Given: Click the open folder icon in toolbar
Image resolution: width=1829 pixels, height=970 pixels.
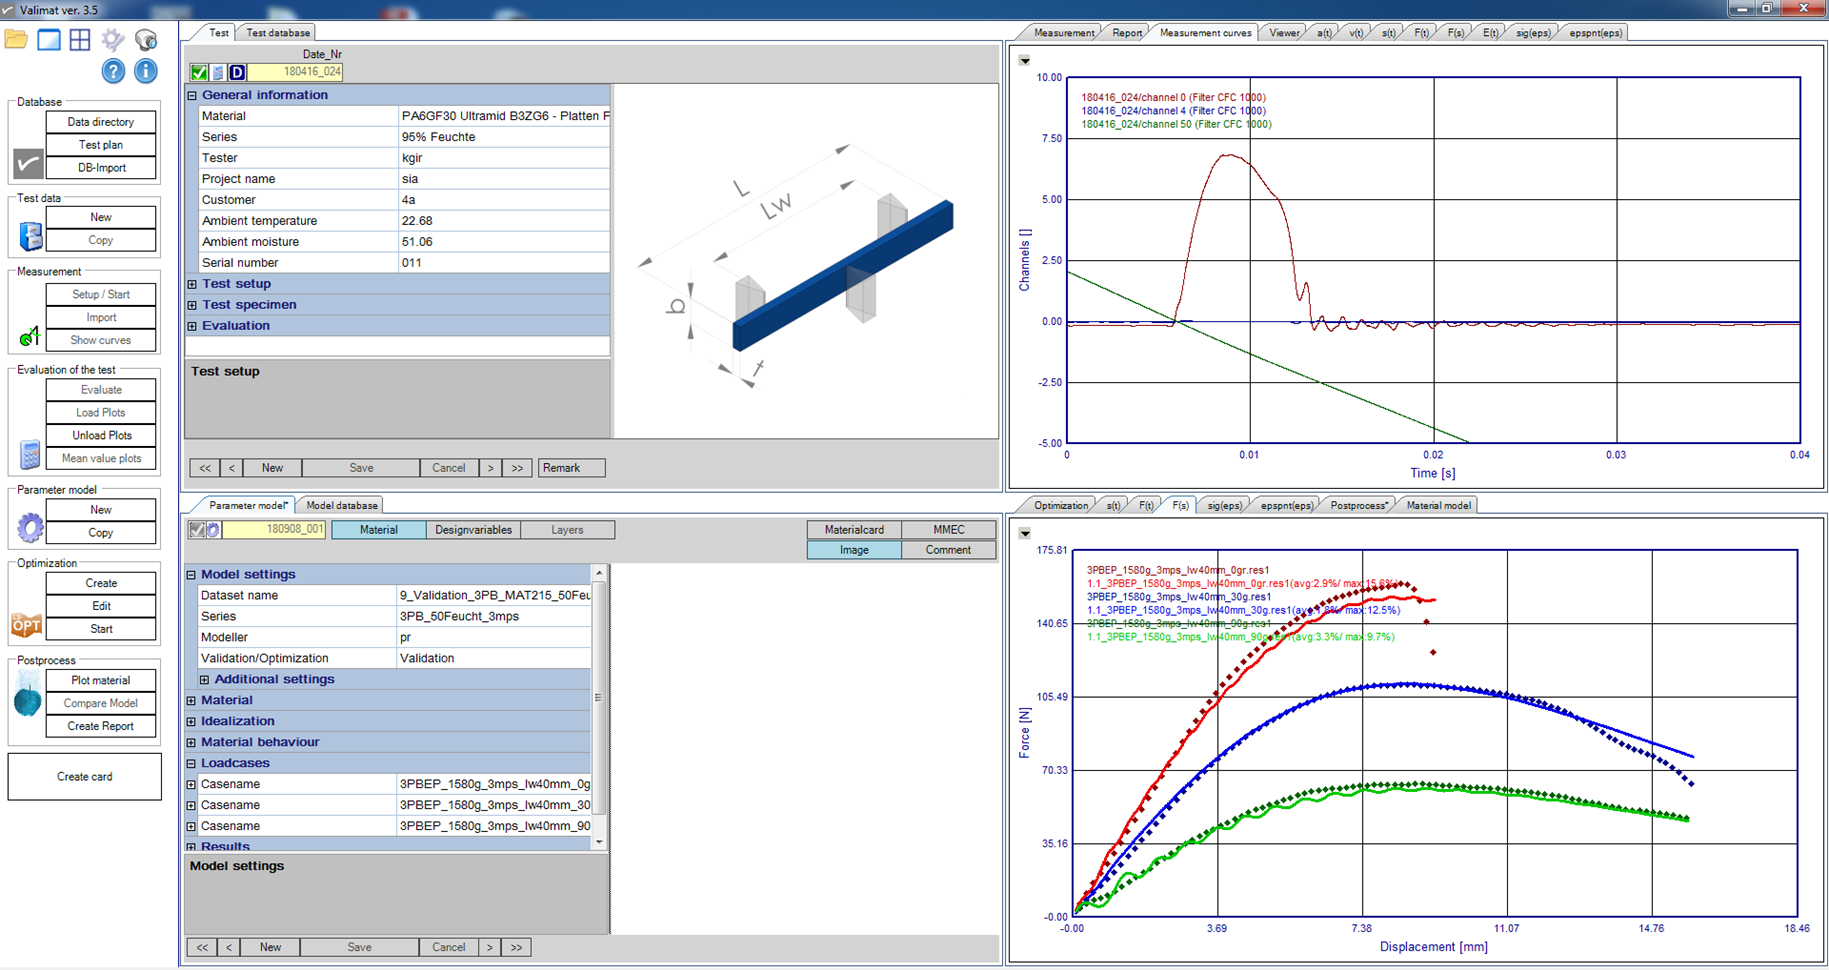Looking at the screenshot, I should click(x=16, y=40).
